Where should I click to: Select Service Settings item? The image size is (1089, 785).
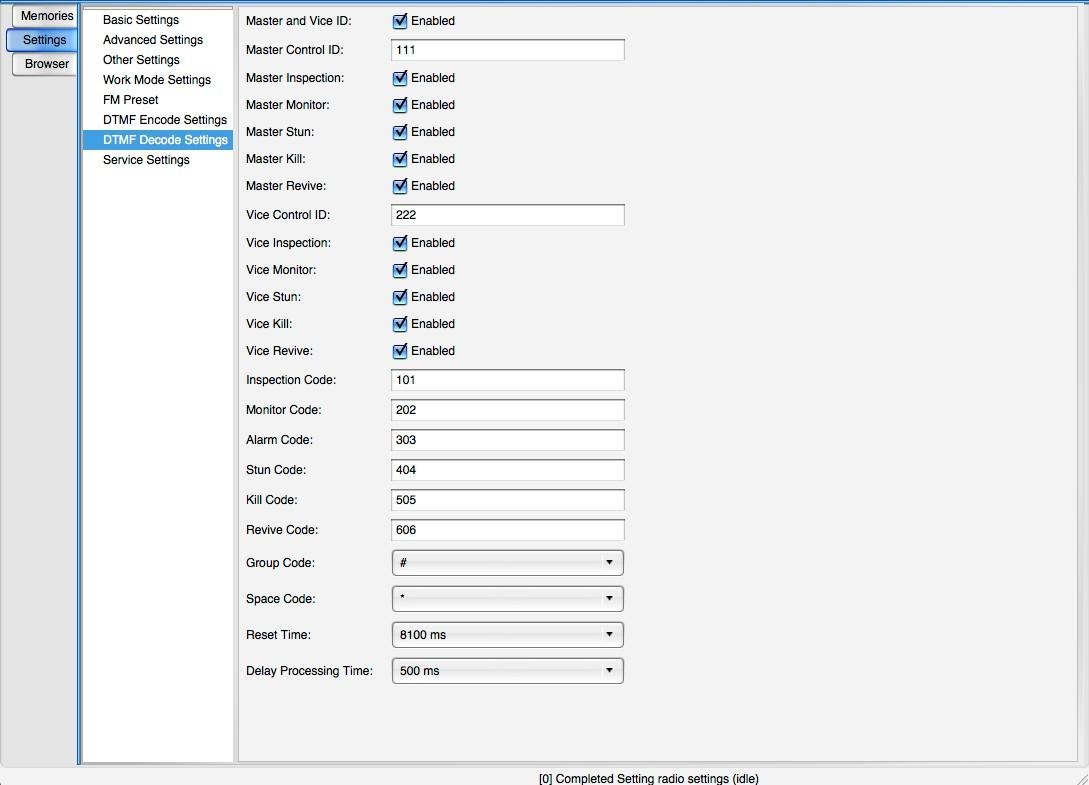(x=146, y=160)
